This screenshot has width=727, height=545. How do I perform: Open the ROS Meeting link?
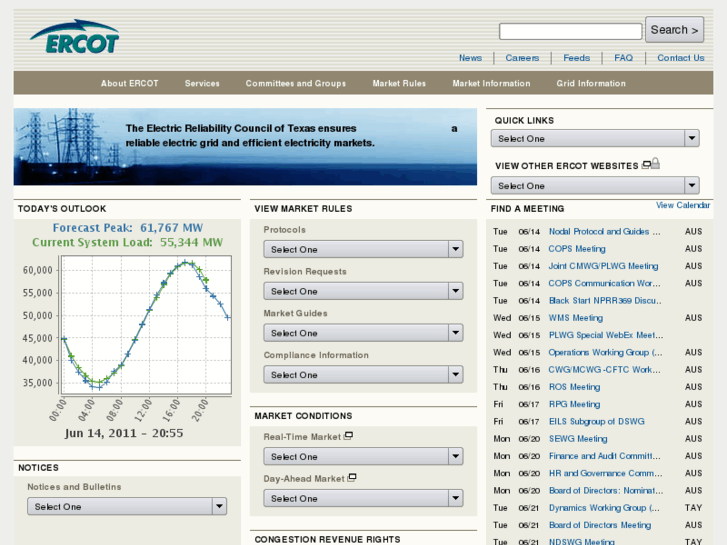pos(574,387)
